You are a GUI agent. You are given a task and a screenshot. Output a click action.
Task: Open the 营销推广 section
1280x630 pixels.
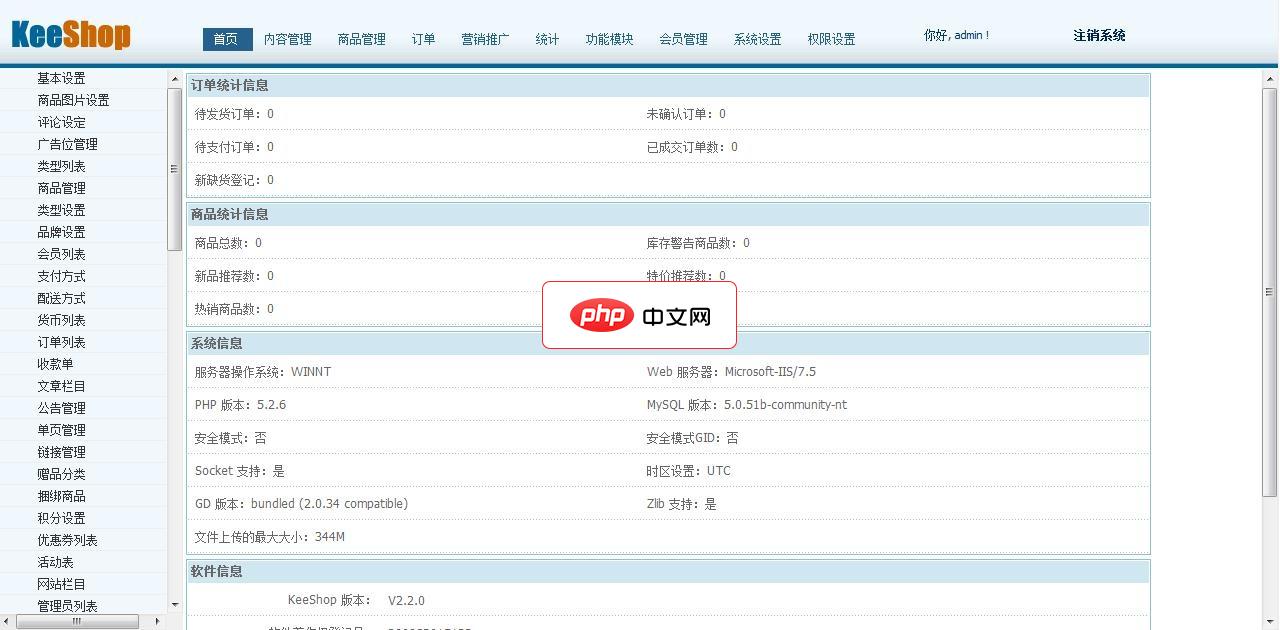[x=484, y=39]
